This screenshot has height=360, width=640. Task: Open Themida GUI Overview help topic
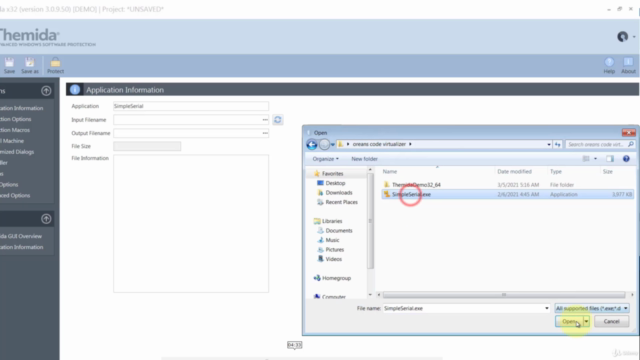[21, 236]
